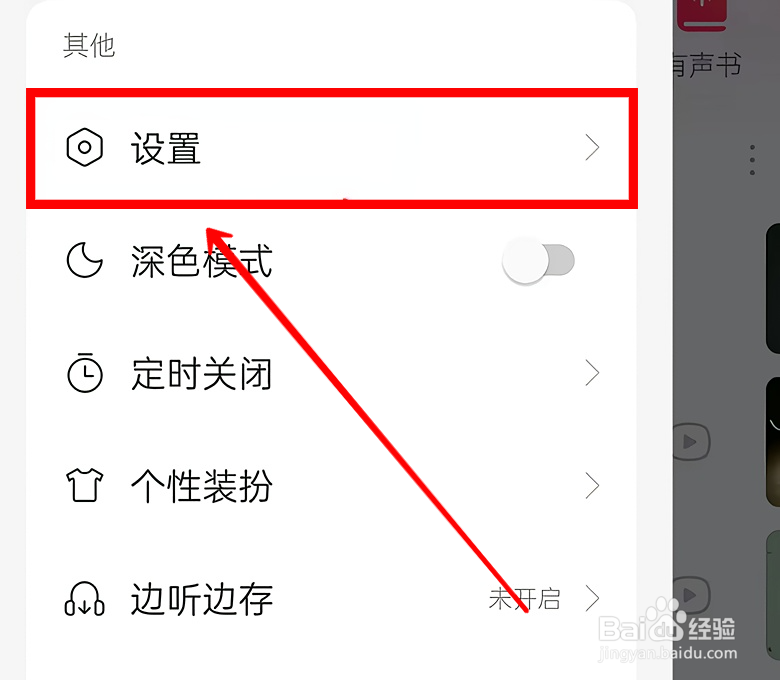Screen dimensions: 780x680
Task: Toggle the 深色模式 switch on
Action: pyautogui.click(x=538, y=261)
